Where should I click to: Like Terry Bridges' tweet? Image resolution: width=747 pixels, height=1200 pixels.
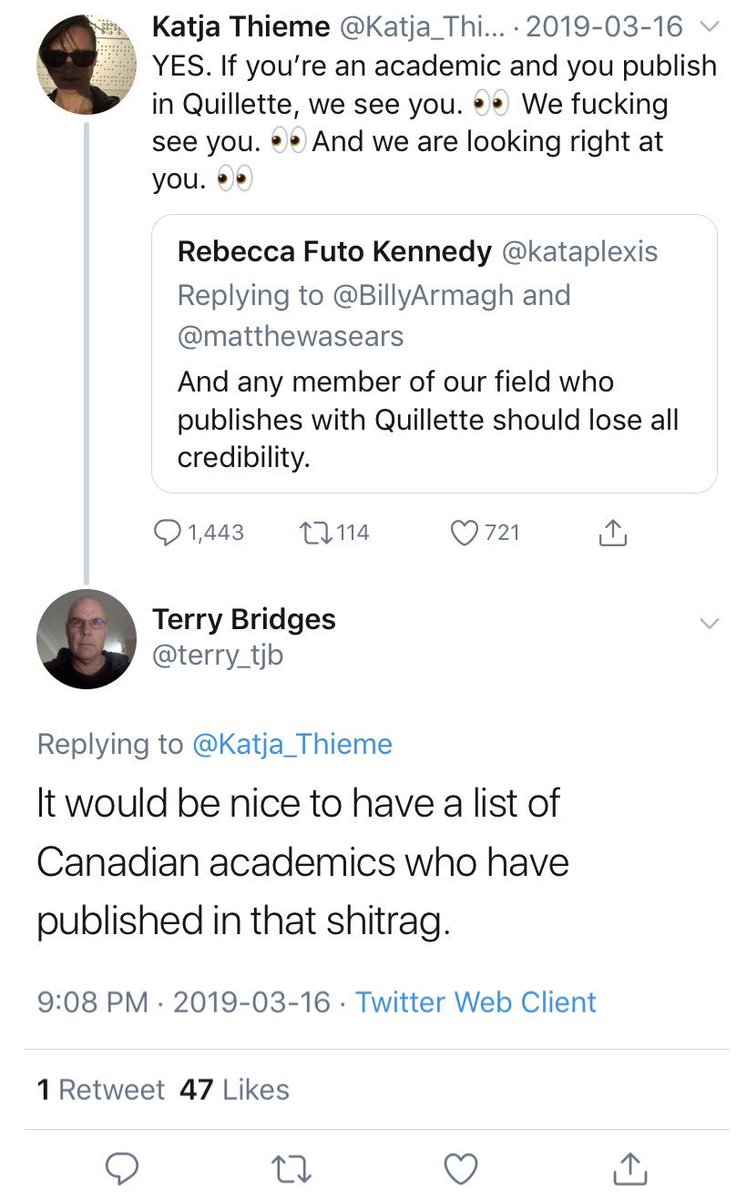[x=460, y=1167]
